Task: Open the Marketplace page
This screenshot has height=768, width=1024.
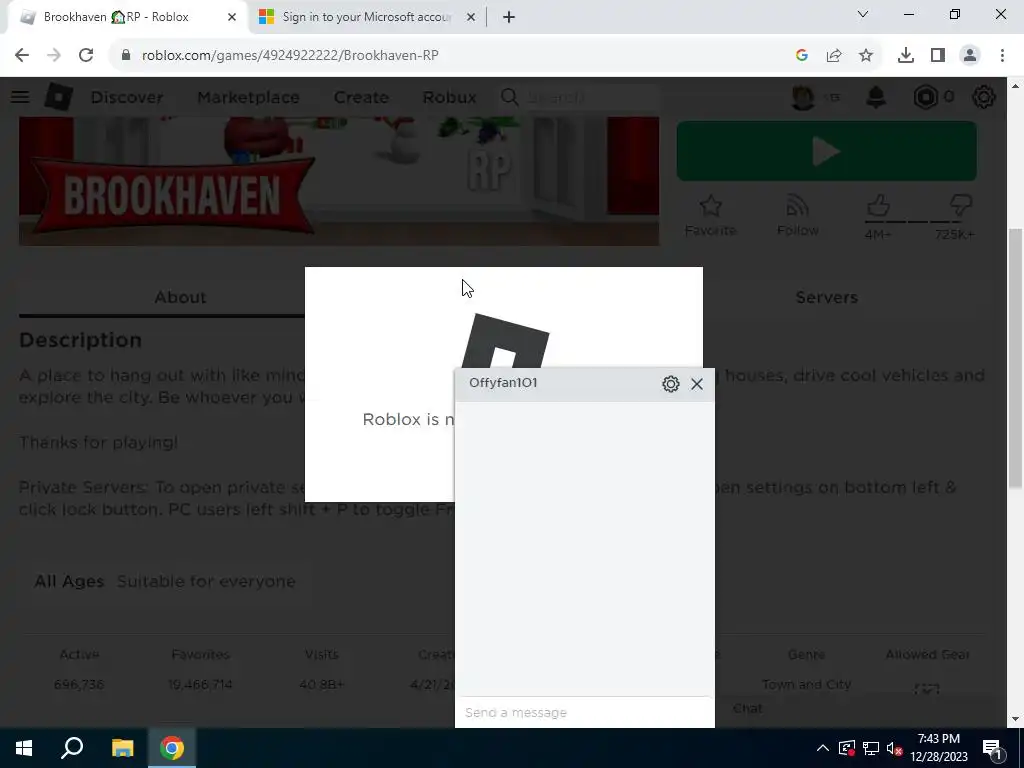Action: pos(248,97)
